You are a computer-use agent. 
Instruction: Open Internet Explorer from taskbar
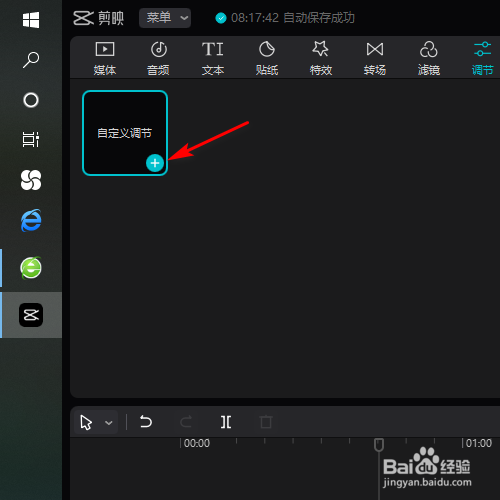[x=31, y=220]
